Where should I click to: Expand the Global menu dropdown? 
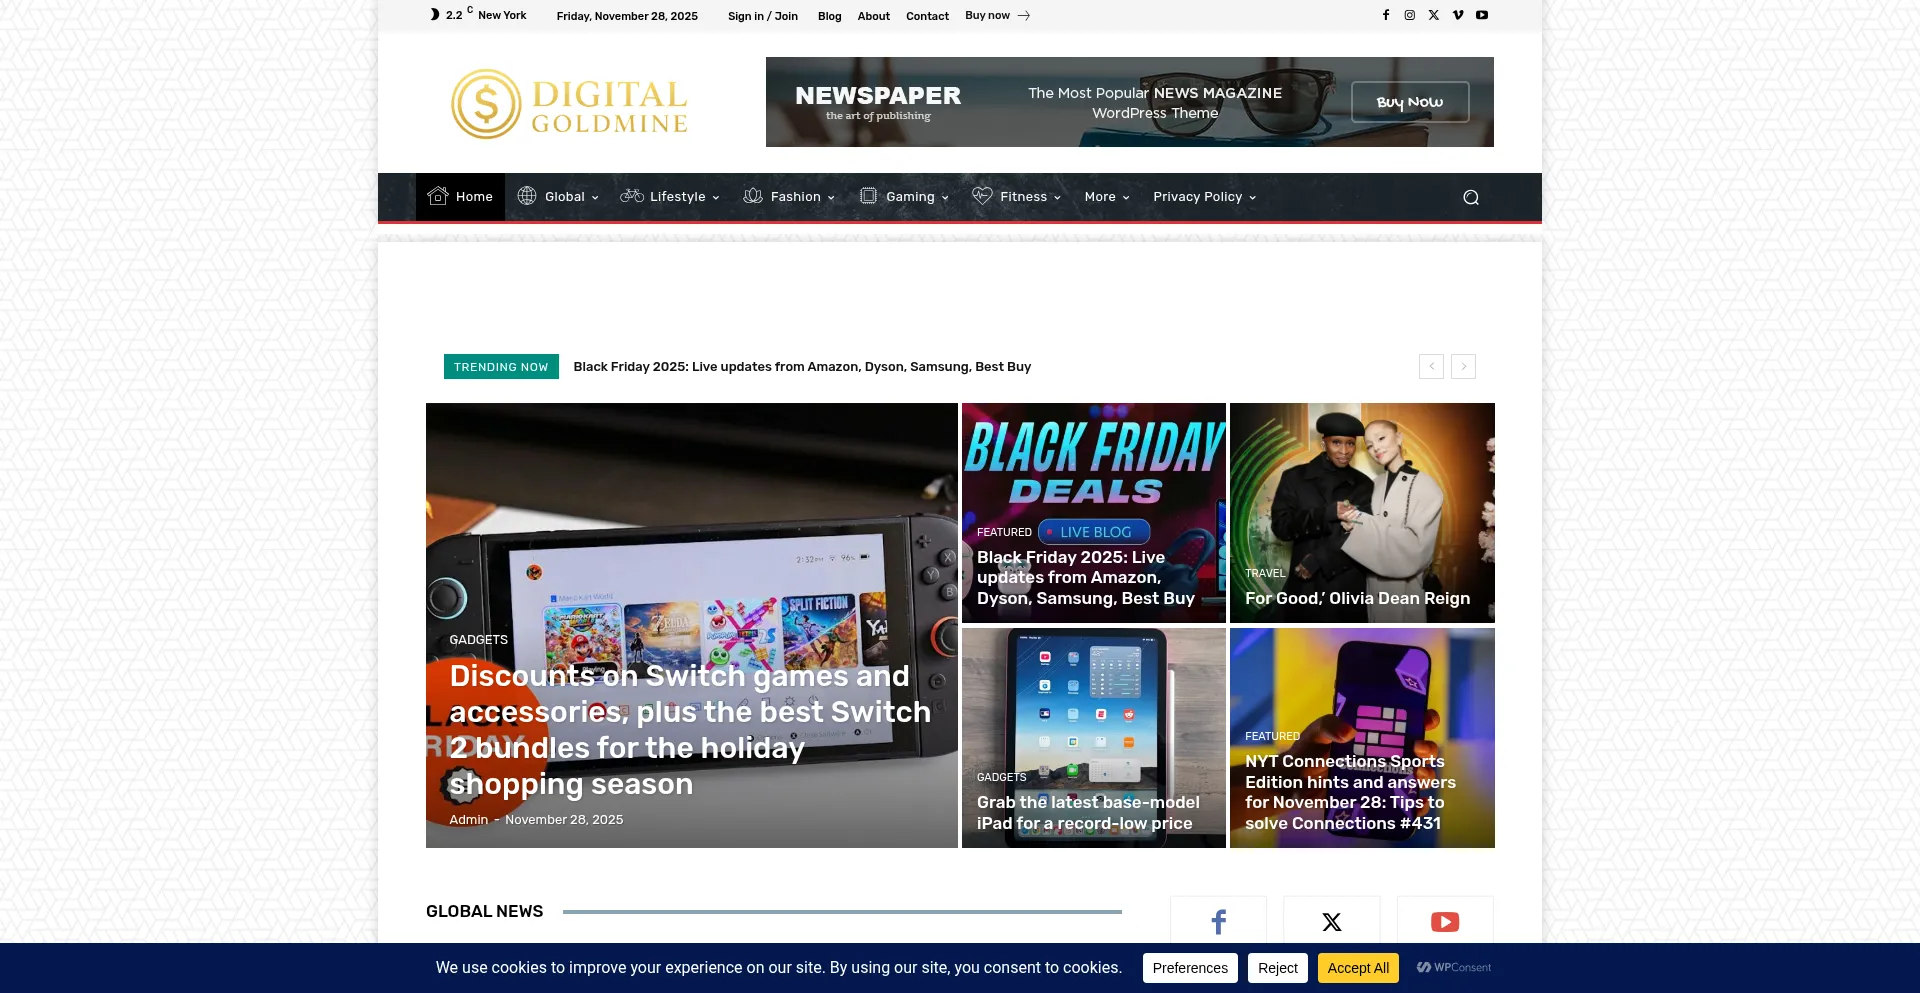pyautogui.click(x=558, y=197)
